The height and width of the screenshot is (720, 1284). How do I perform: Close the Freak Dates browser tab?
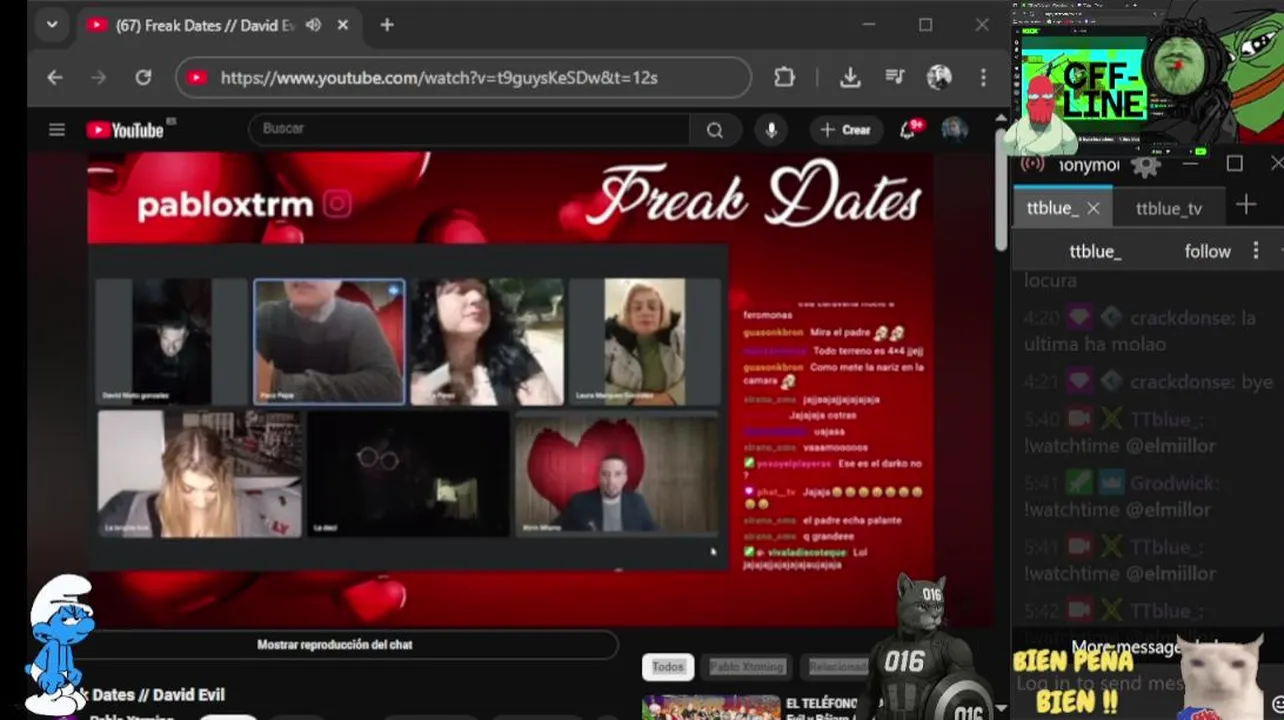[x=343, y=25]
